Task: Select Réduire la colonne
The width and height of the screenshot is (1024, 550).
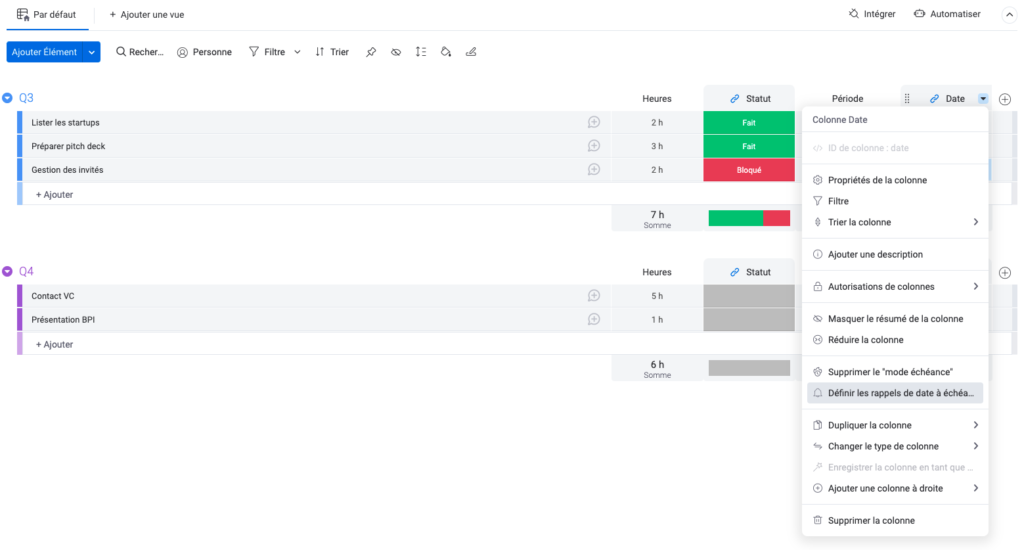Action: 895,340
